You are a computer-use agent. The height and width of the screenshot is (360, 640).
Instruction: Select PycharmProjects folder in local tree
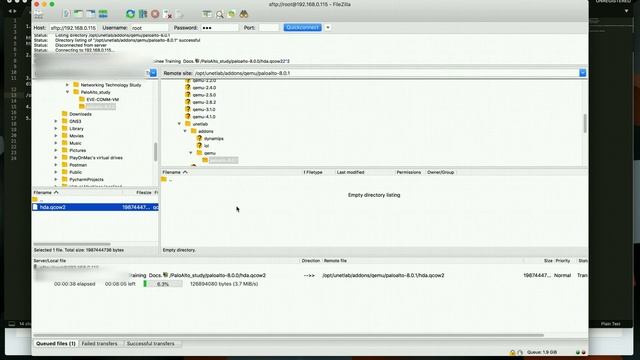pos(86,180)
